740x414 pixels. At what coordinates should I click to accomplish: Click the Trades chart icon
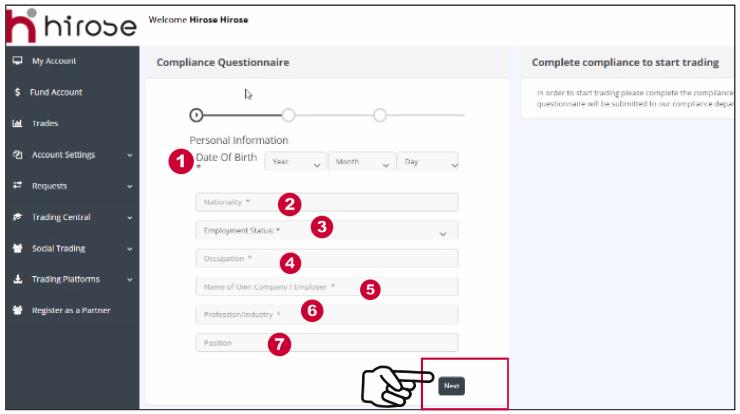(17, 124)
